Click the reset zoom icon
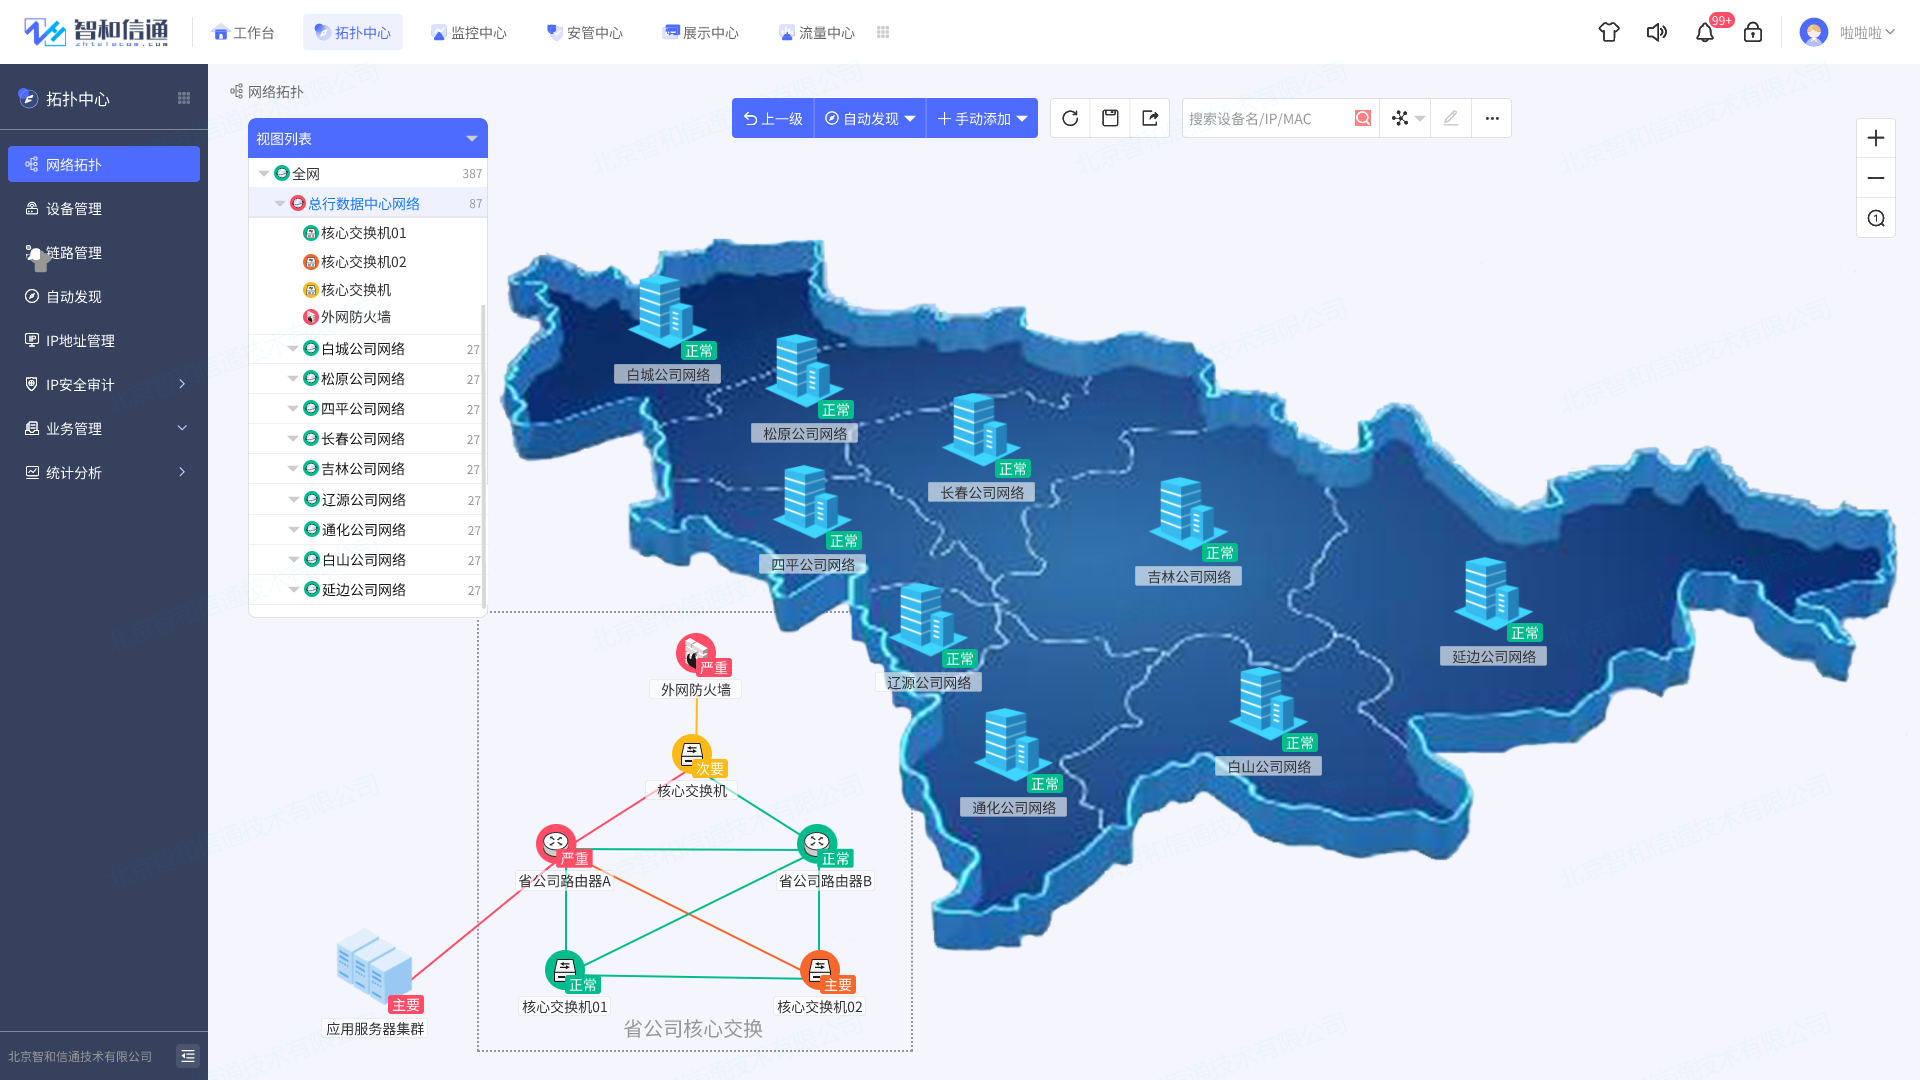The width and height of the screenshot is (1920, 1080). pyautogui.click(x=1876, y=218)
